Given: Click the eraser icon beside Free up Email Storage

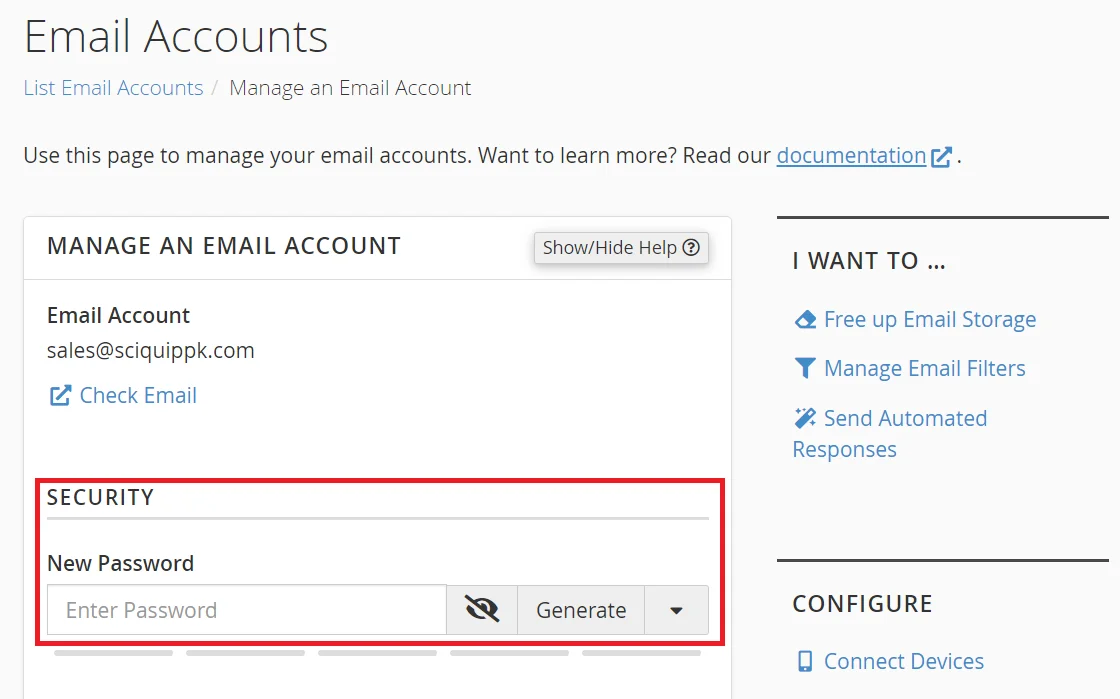Looking at the screenshot, I should pyautogui.click(x=805, y=320).
